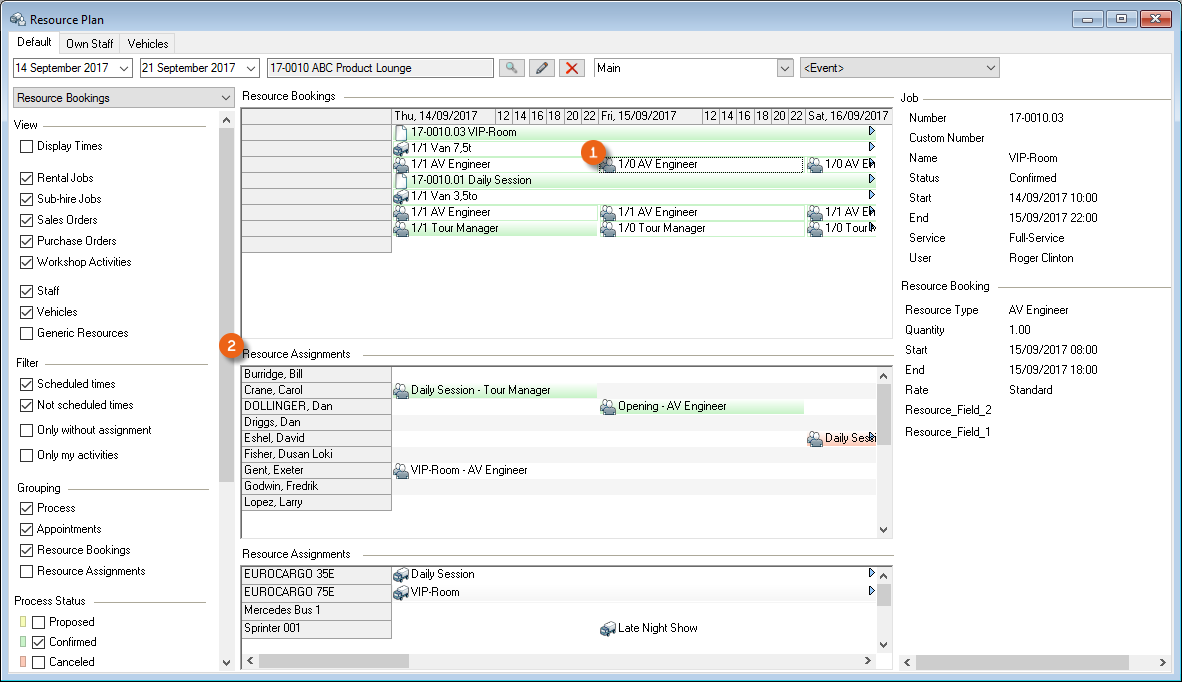This screenshot has height=682, width=1182.
Task: Select the 17-0010.03 VIP-Room job document icon
Action: click(401, 132)
